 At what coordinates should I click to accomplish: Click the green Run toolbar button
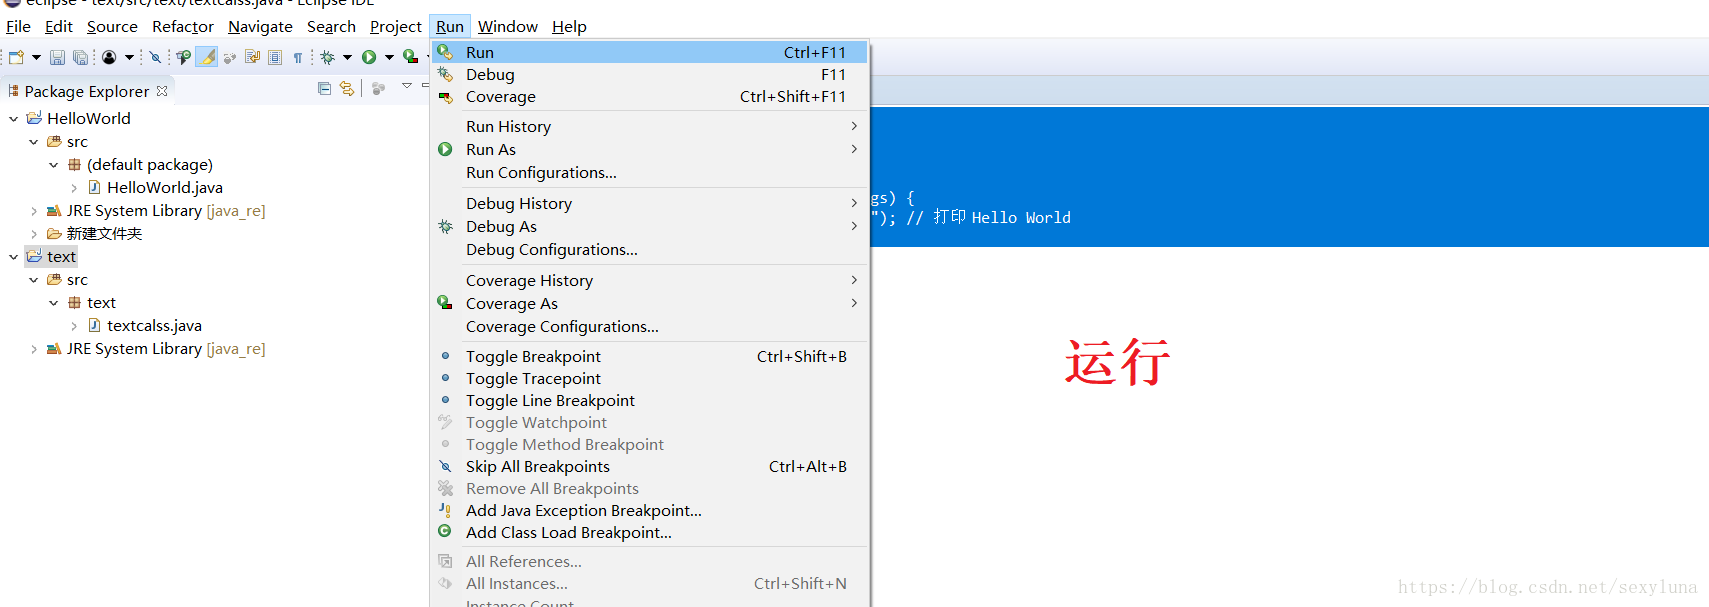click(369, 57)
